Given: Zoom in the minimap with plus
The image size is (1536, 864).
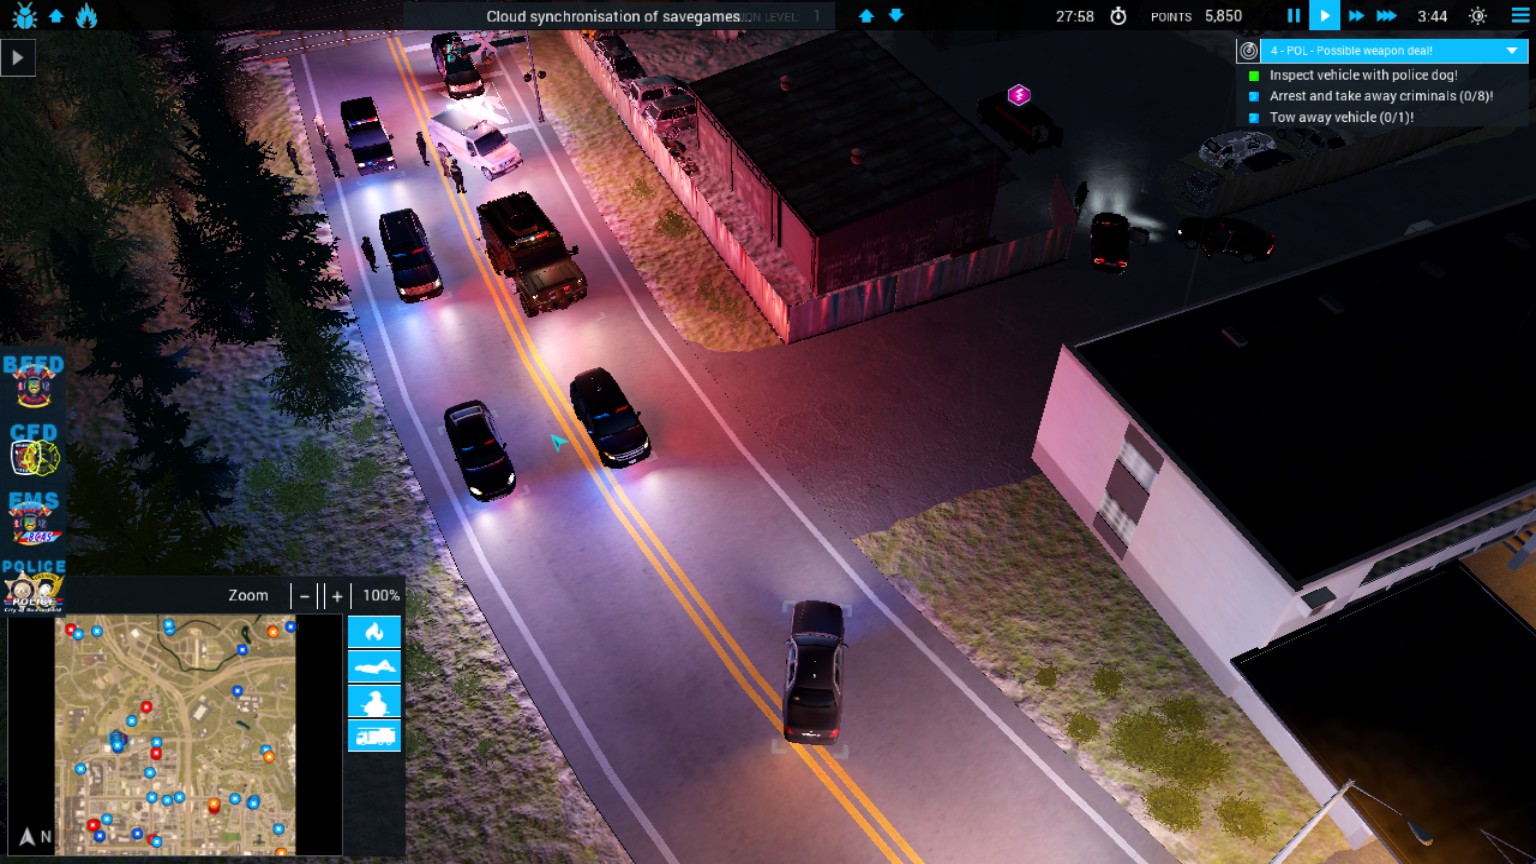Looking at the screenshot, I should click(337, 596).
